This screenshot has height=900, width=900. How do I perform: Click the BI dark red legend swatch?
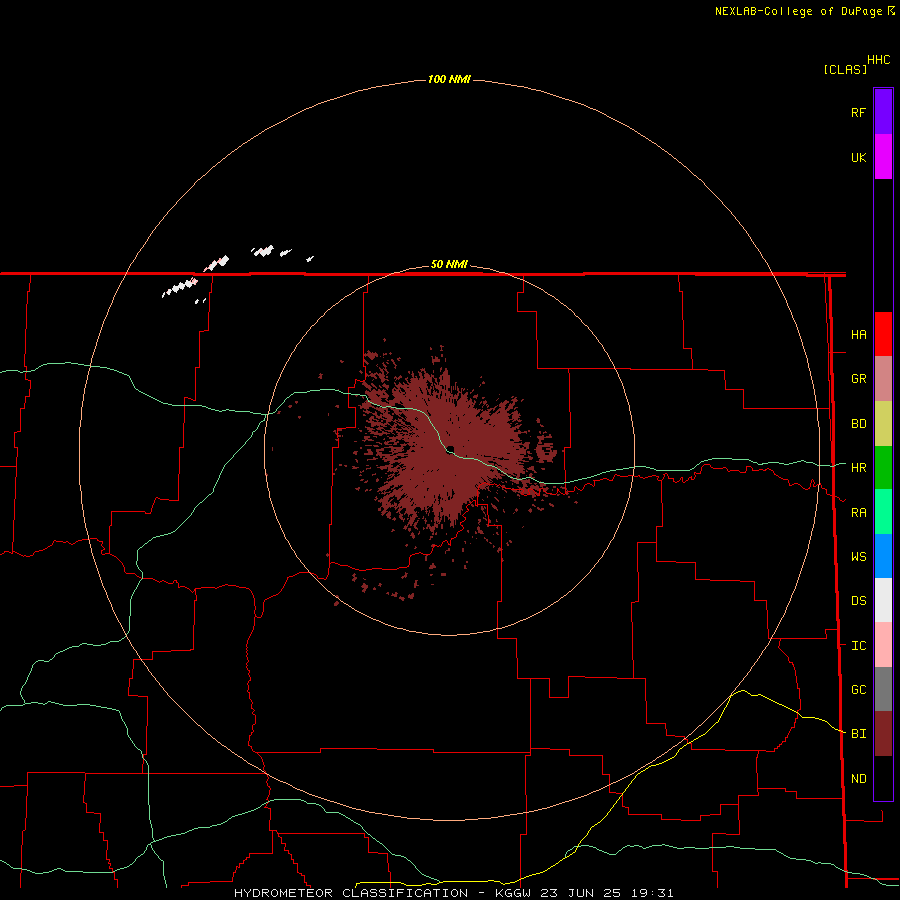[883, 734]
